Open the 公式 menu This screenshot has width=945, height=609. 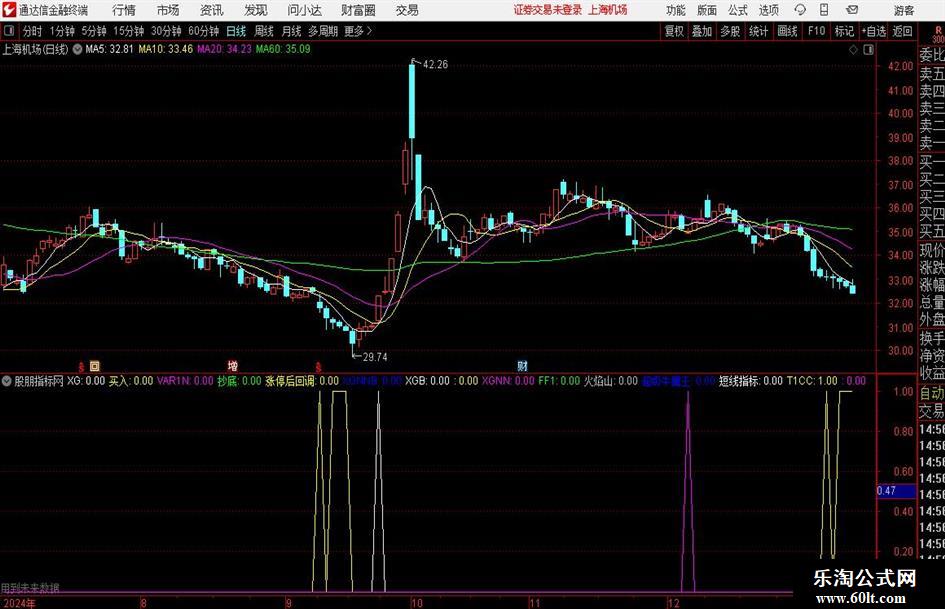point(737,10)
